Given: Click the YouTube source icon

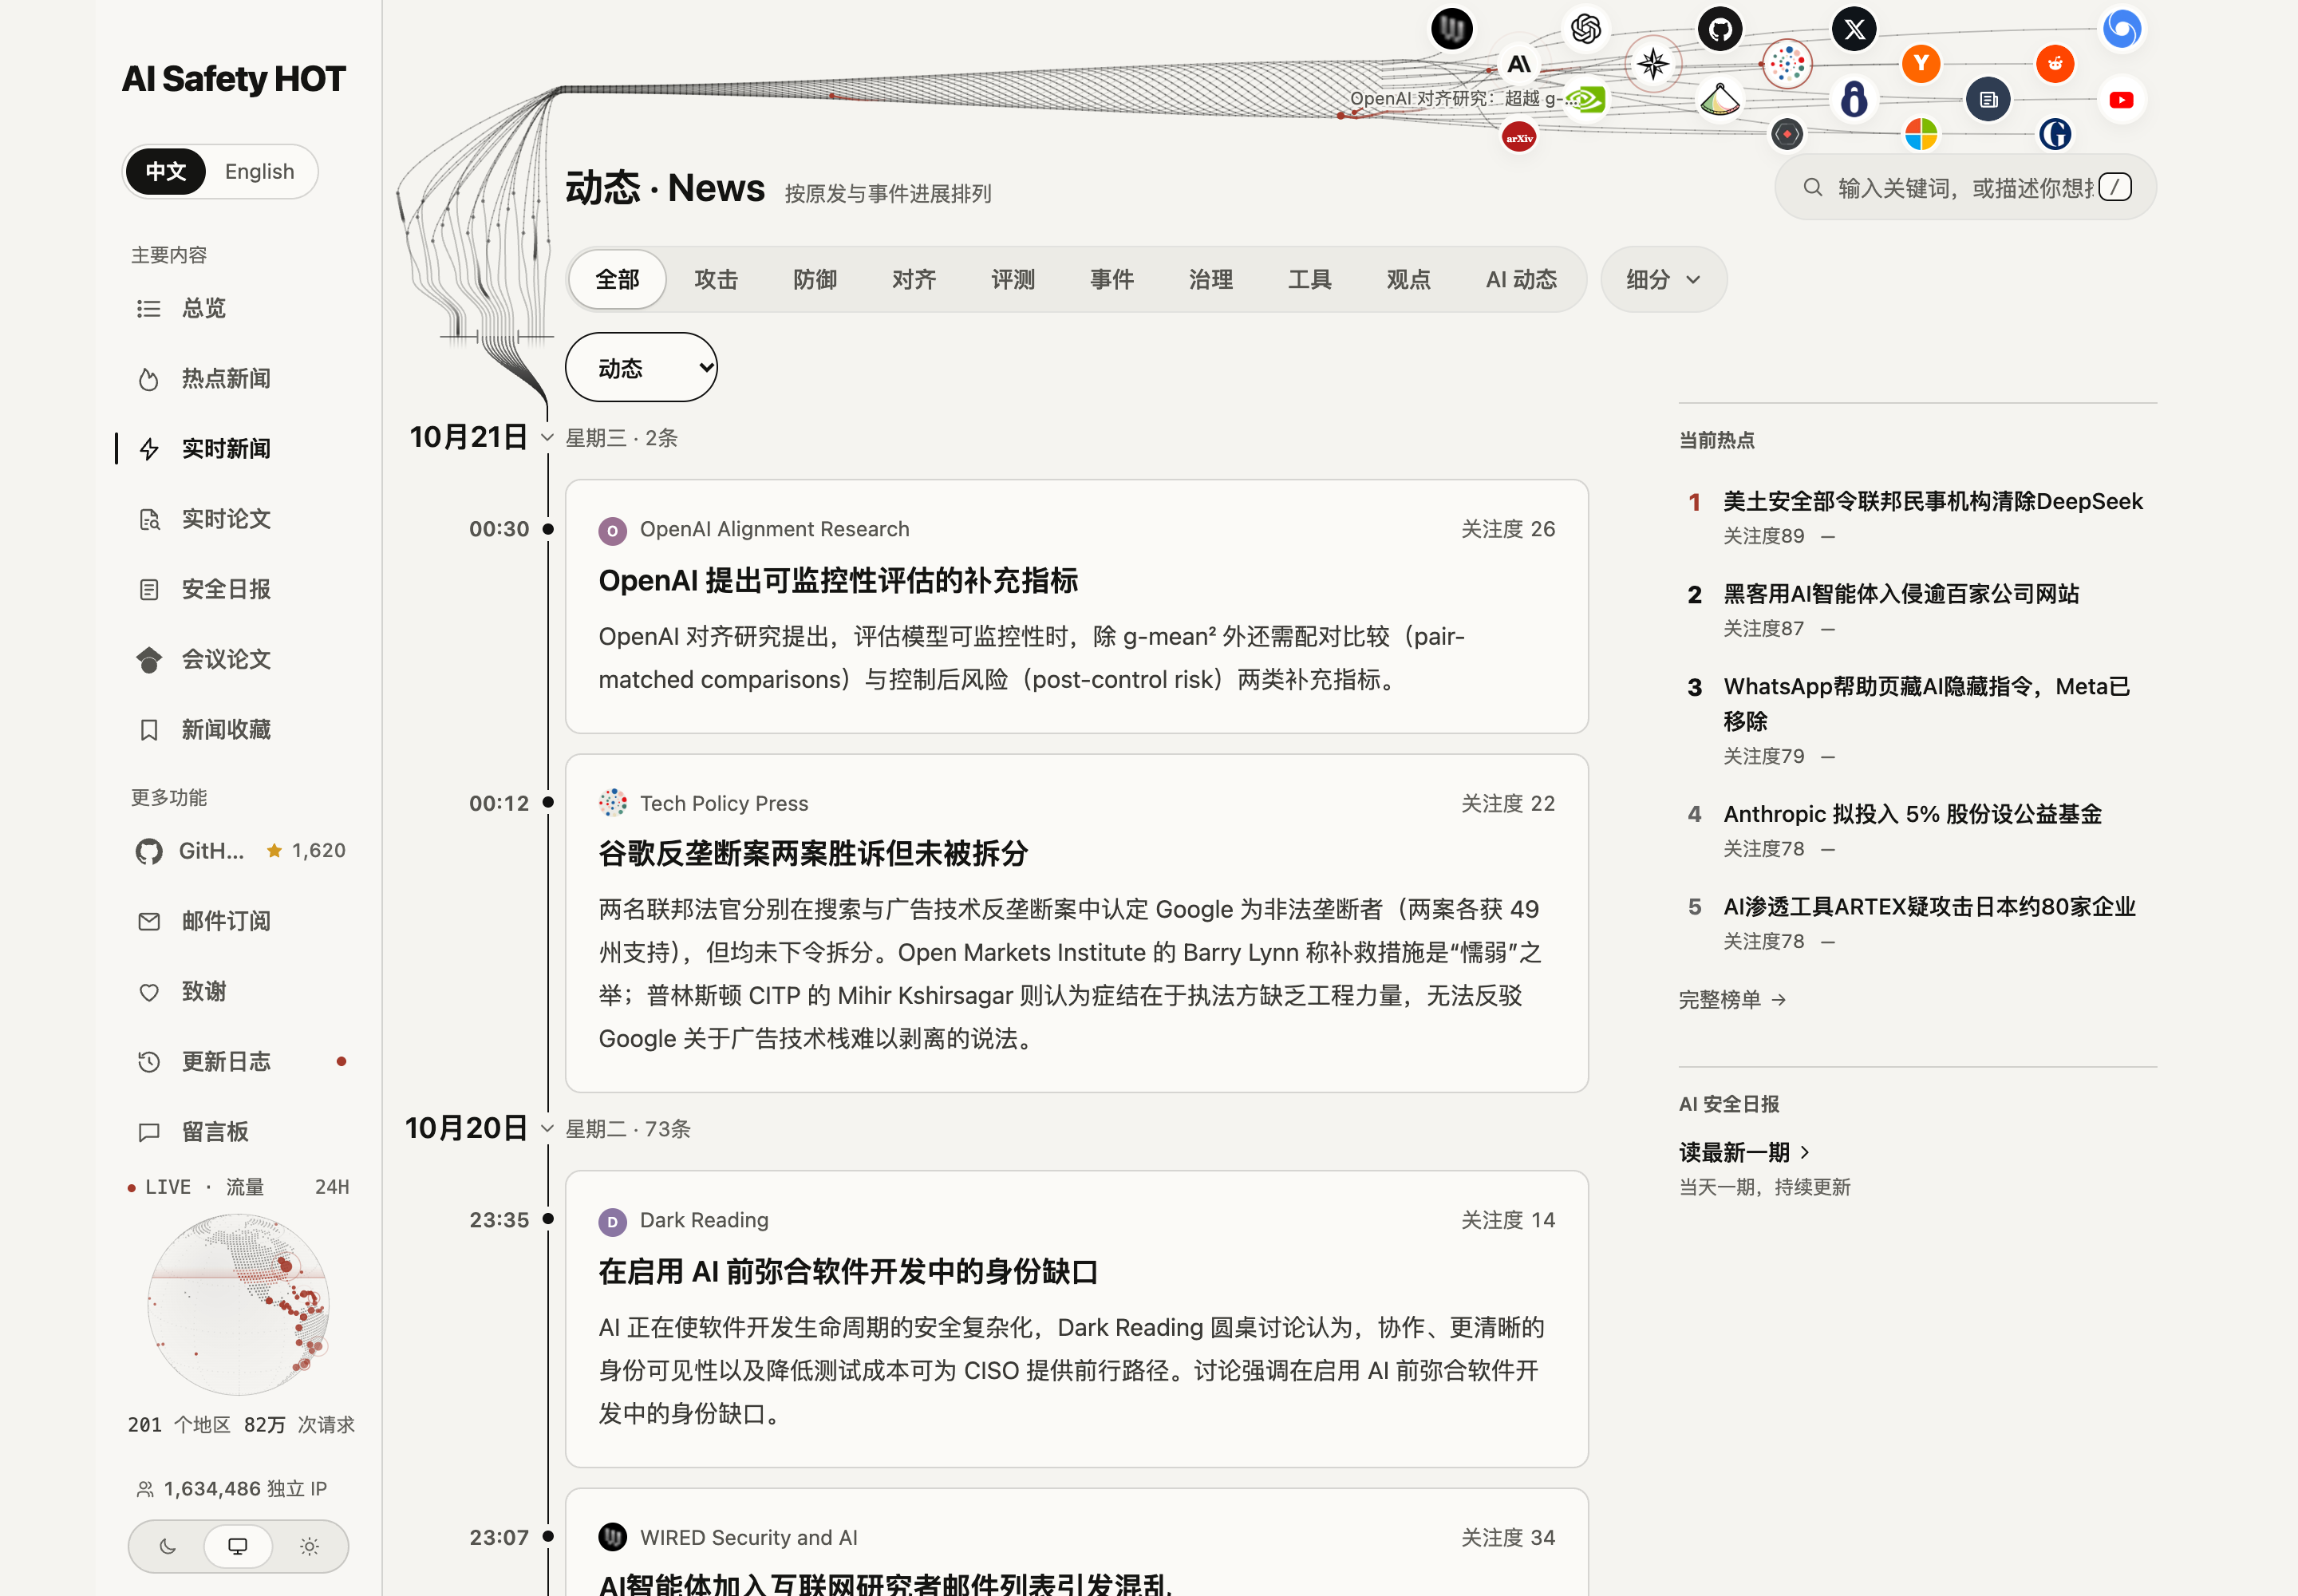Looking at the screenshot, I should point(2121,99).
